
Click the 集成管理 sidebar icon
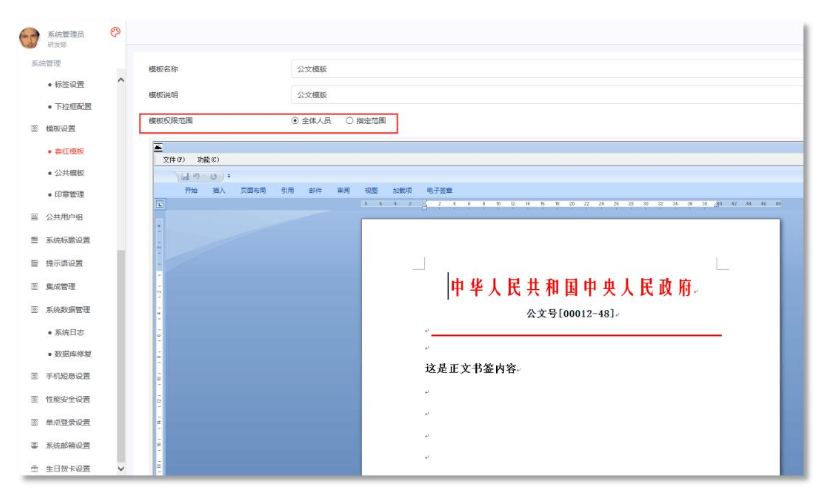point(34,286)
